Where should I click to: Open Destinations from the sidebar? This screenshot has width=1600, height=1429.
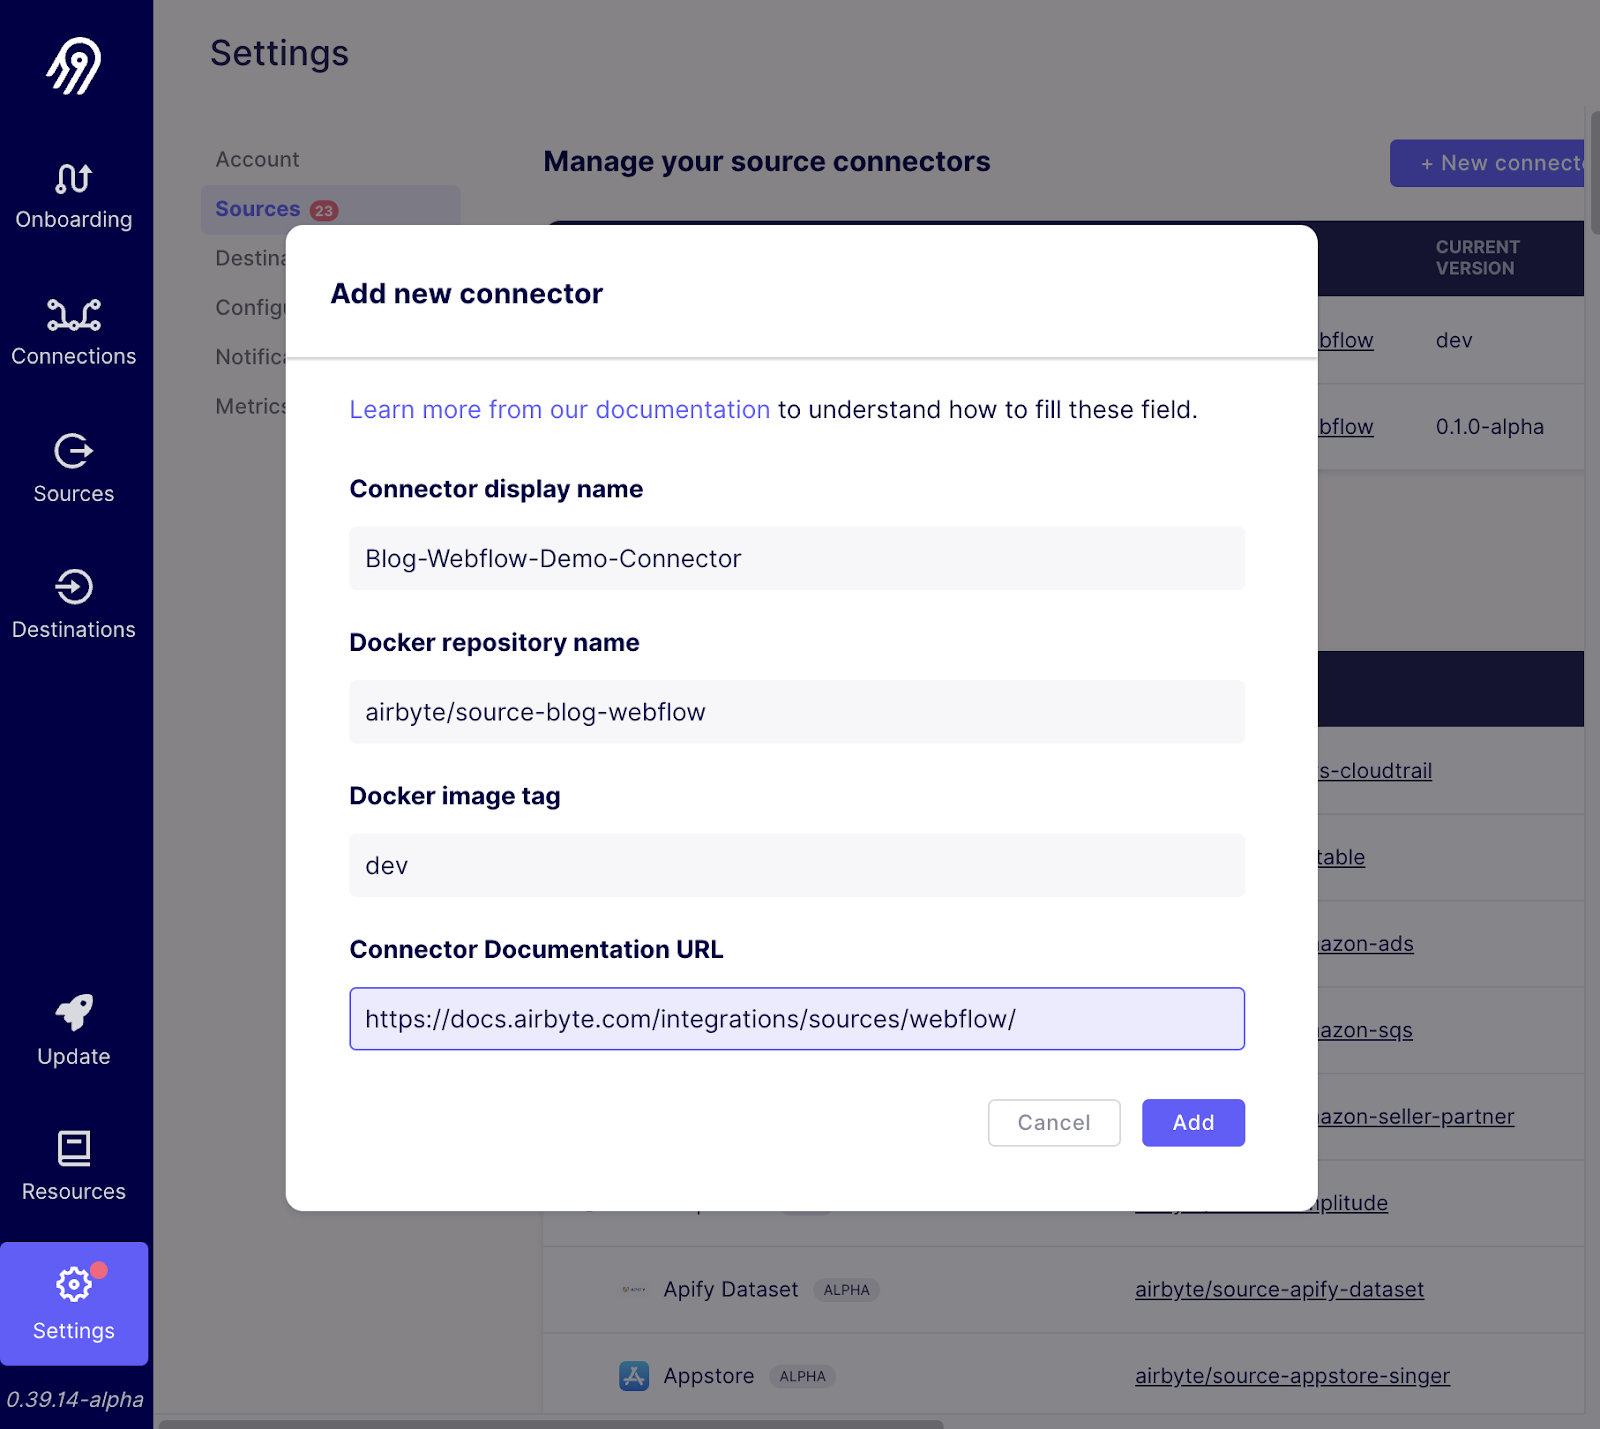pyautogui.click(x=74, y=603)
